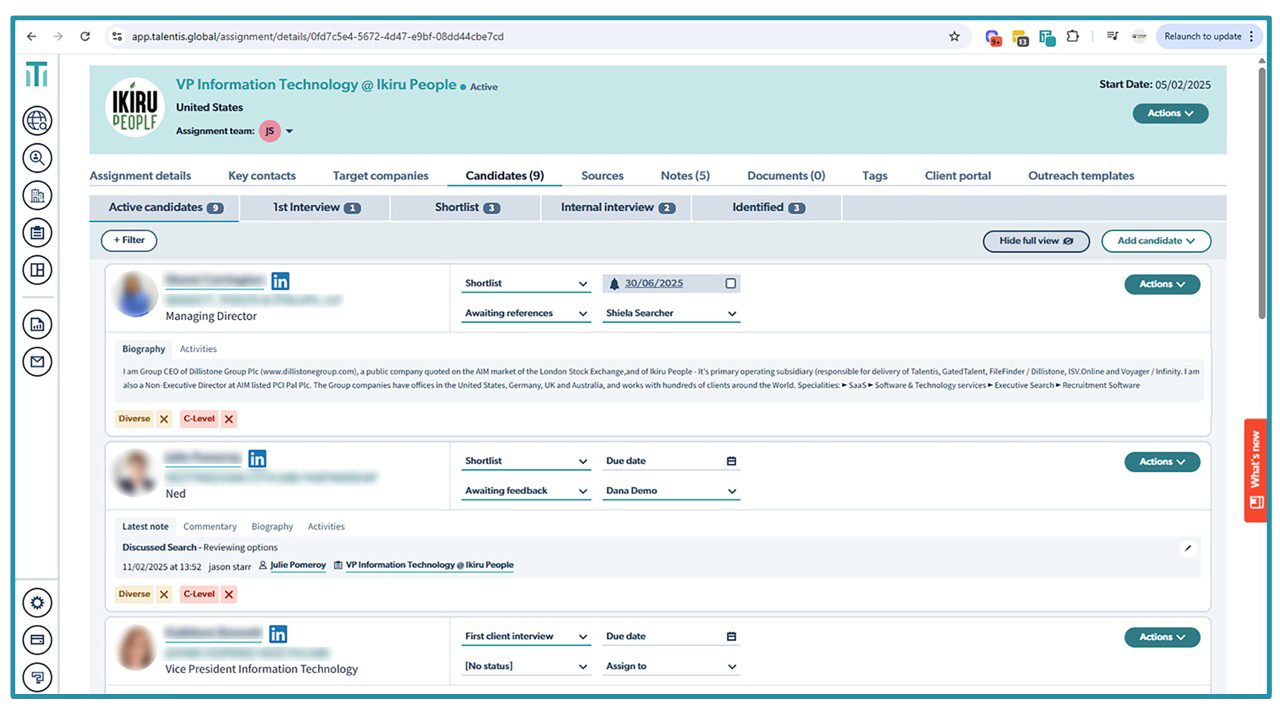The height and width of the screenshot is (720, 1280).
Task: Expand the Assignment team dropdown arrow
Action: tap(290, 131)
